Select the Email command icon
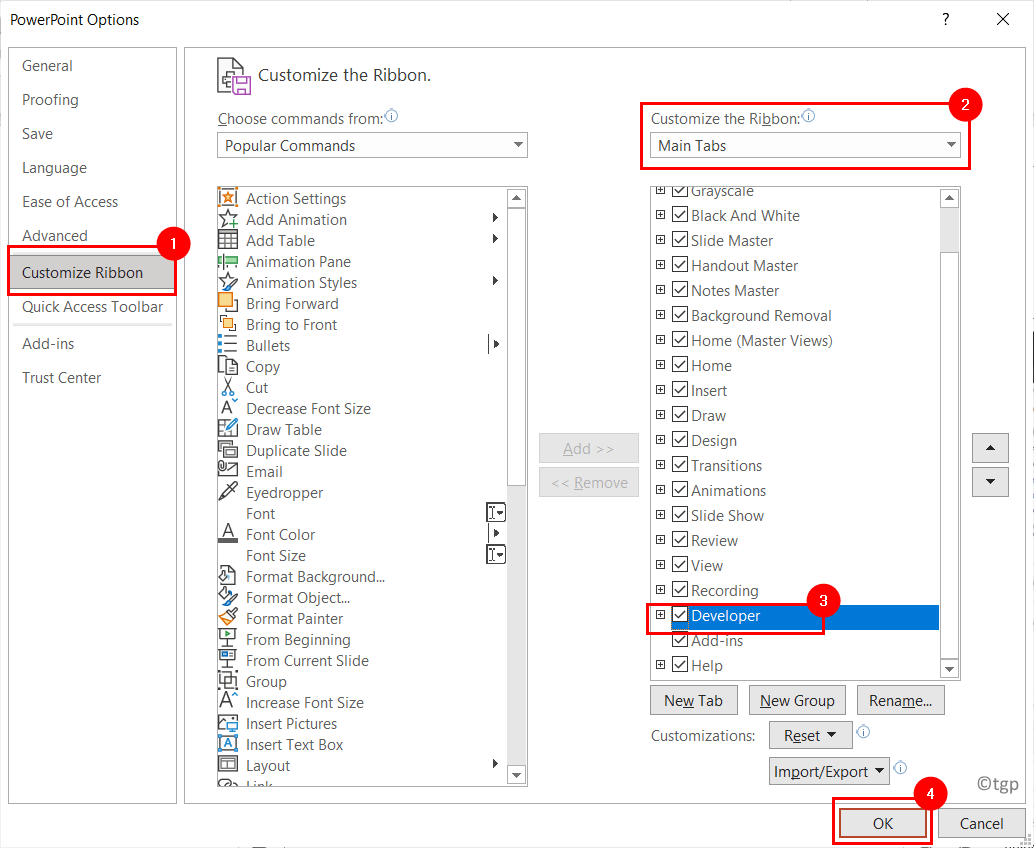The width and height of the screenshot is (1034, 848). 228,471
